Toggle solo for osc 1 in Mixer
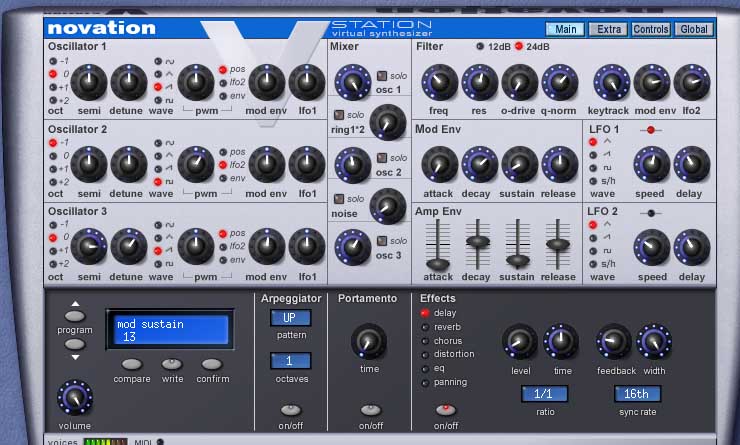This screenshot has width=740, height=445. coord(382,76)
